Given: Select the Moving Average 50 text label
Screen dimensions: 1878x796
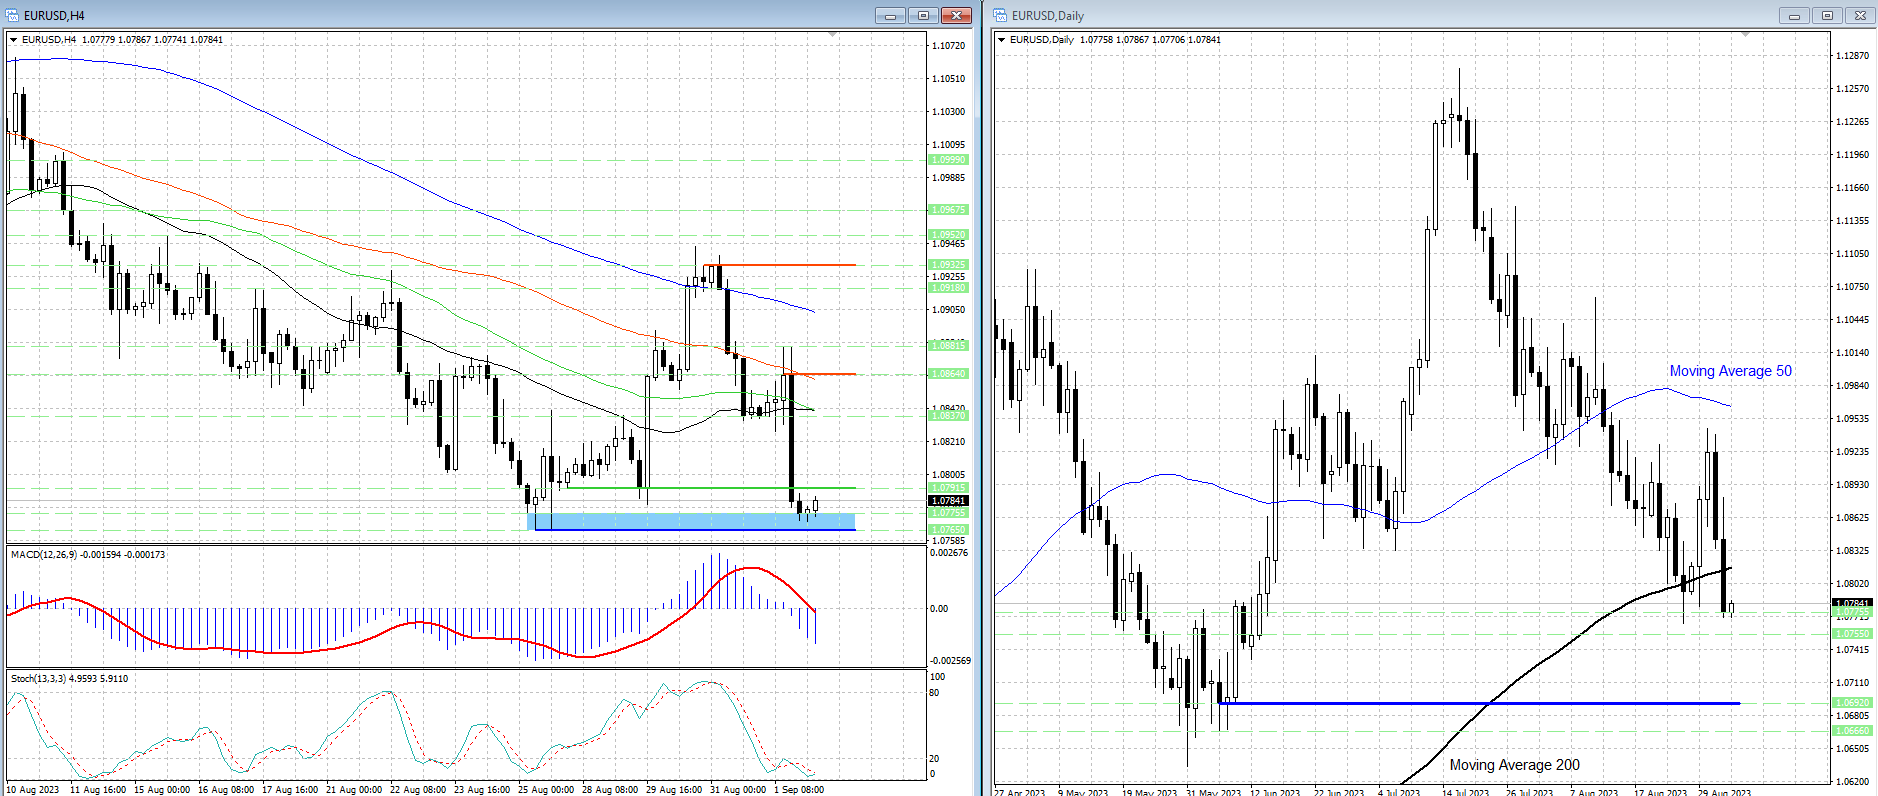Looking at the screenshot, I should pyautogui.click(x=1730, y=371).
